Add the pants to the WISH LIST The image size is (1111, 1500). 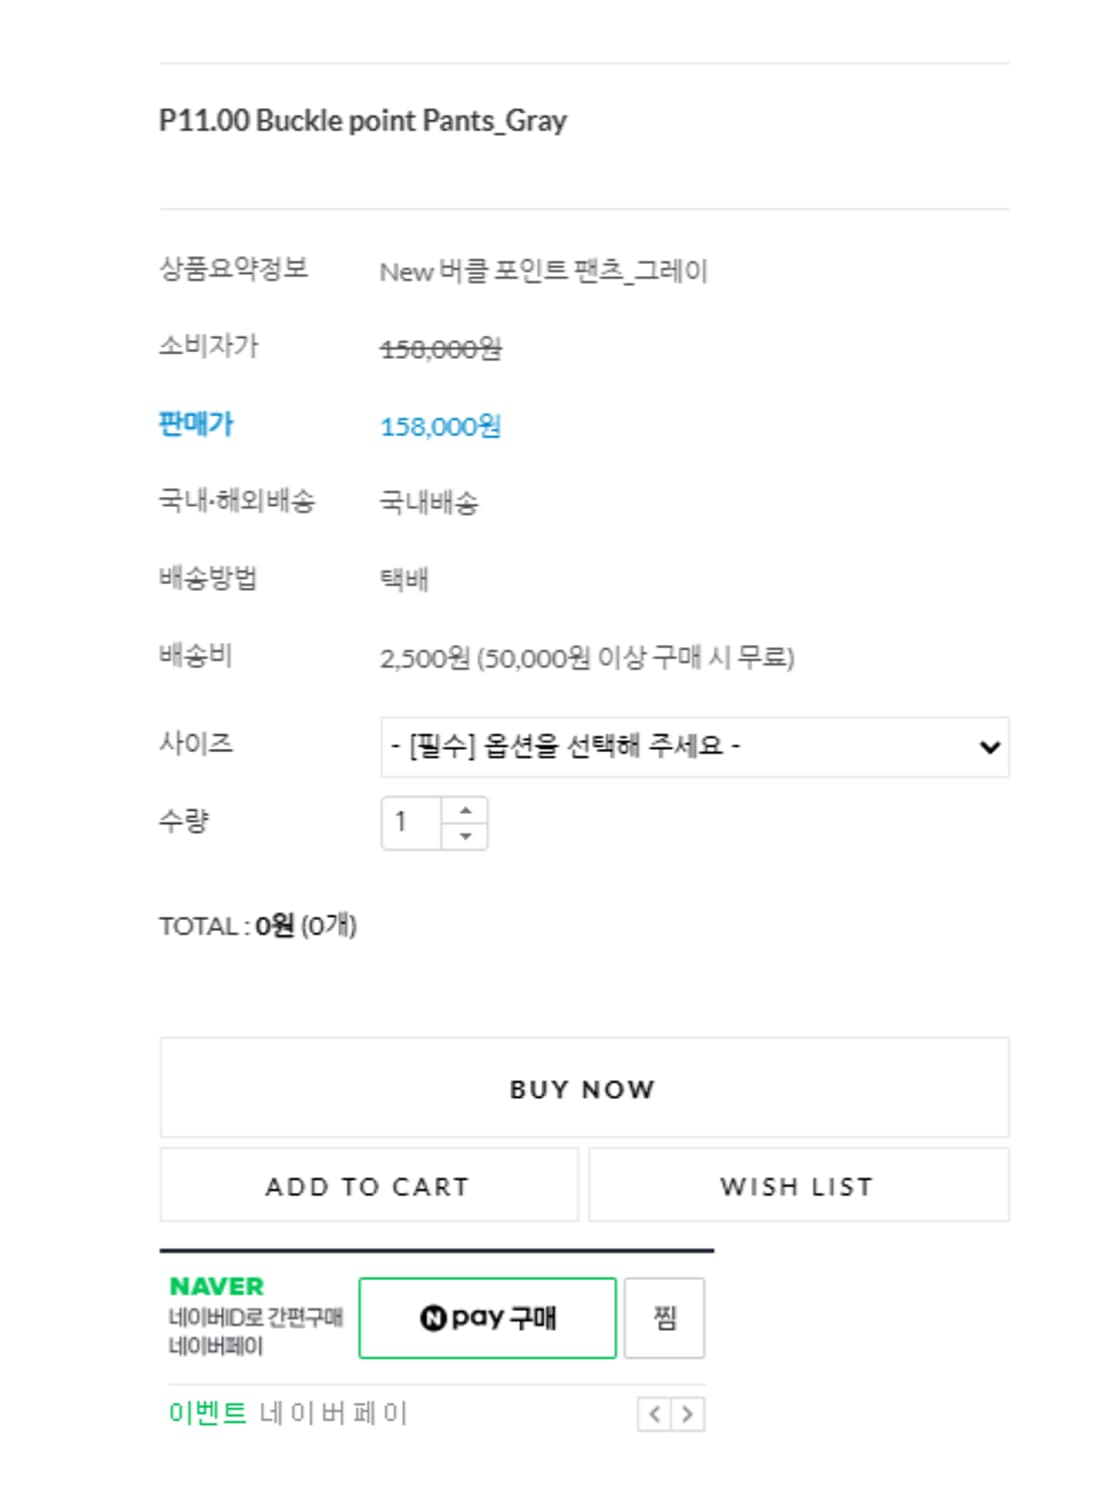pos(798,1186)
